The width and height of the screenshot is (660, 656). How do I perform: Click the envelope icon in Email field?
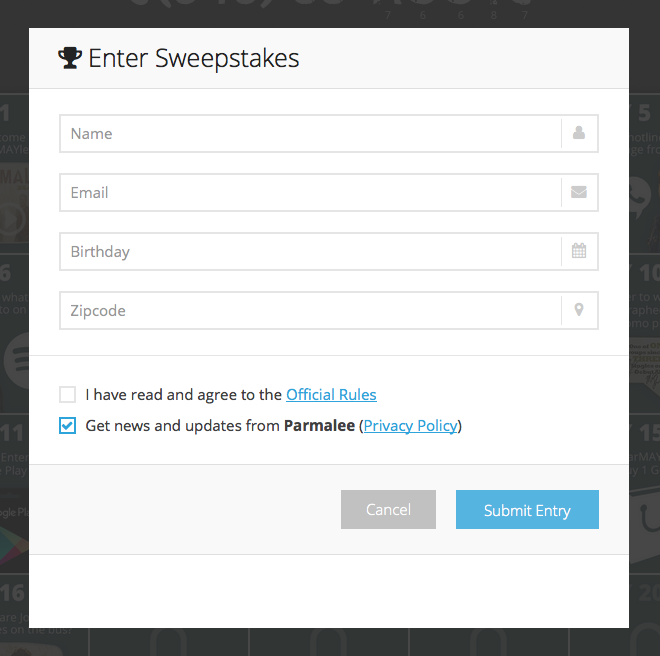[x=579, y=192]
